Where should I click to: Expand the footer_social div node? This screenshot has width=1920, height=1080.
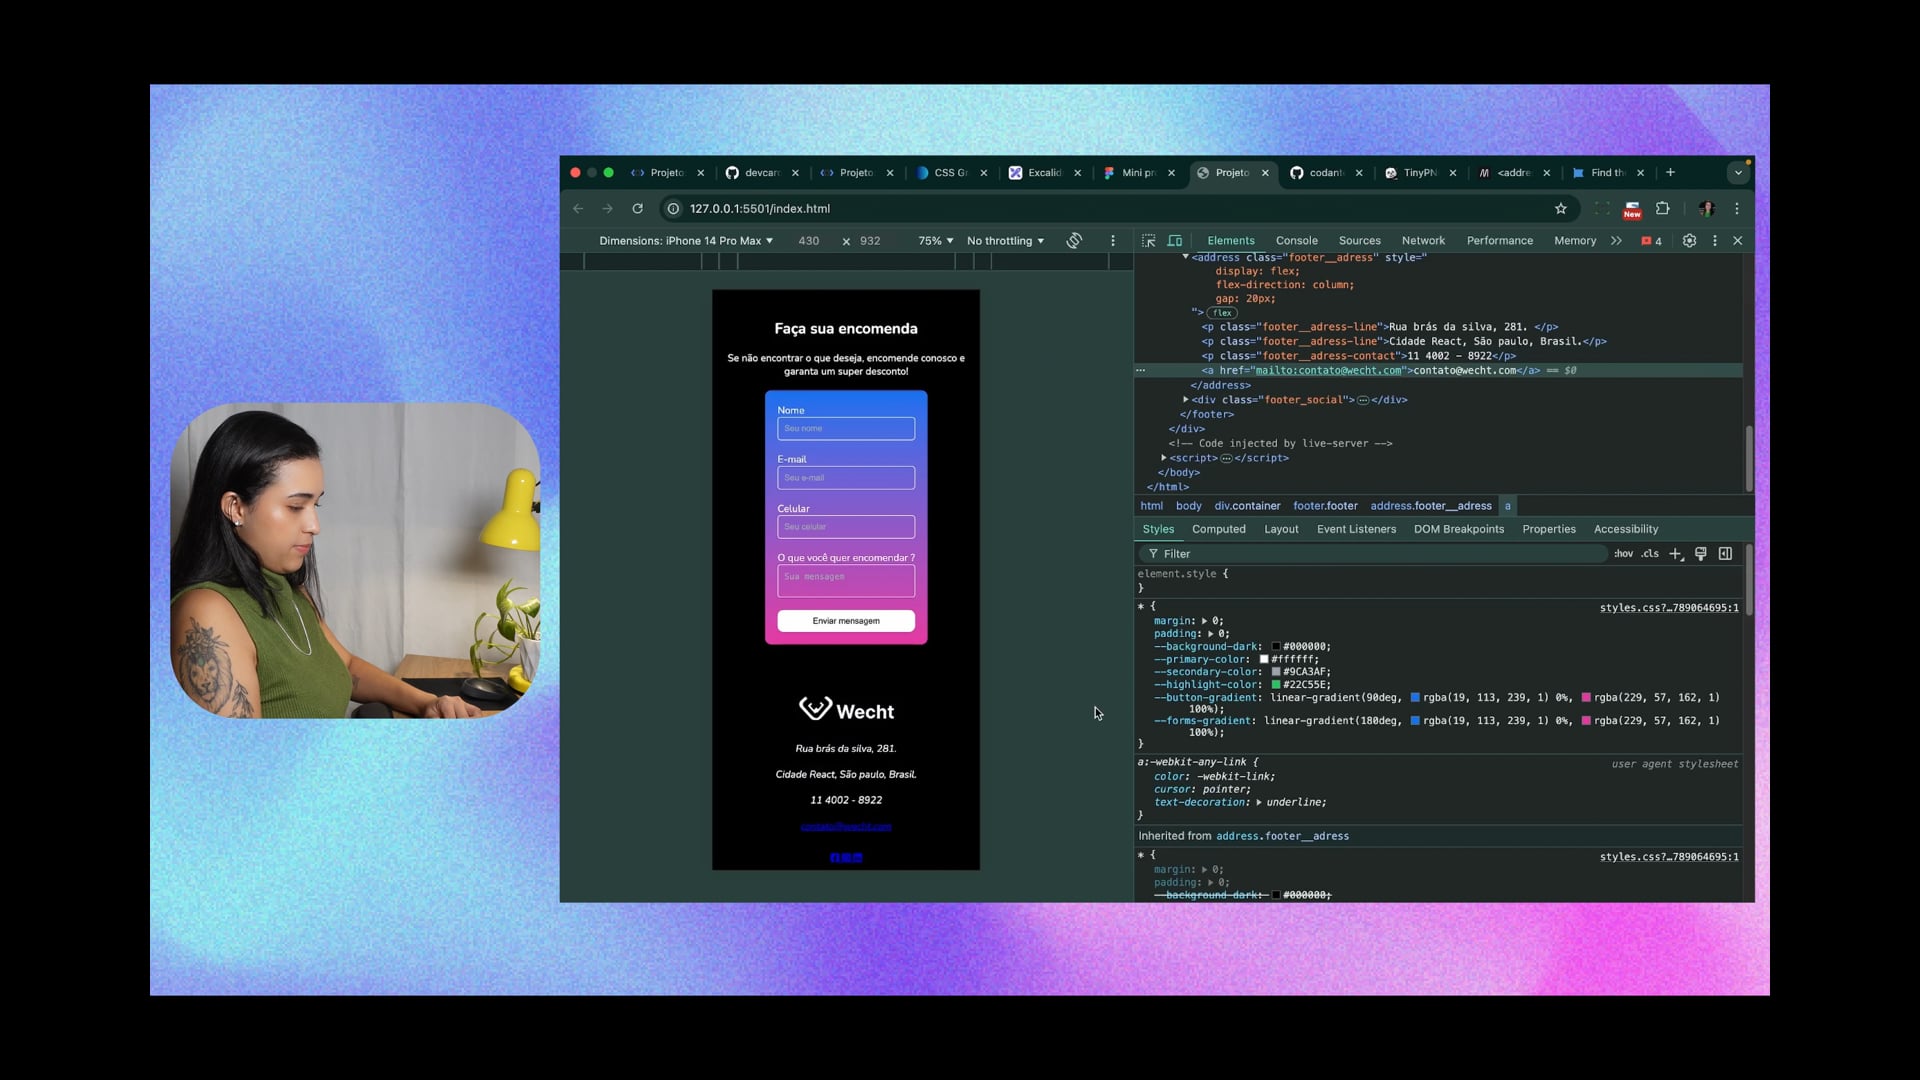pyautogui.click(x=1186, y=399)
